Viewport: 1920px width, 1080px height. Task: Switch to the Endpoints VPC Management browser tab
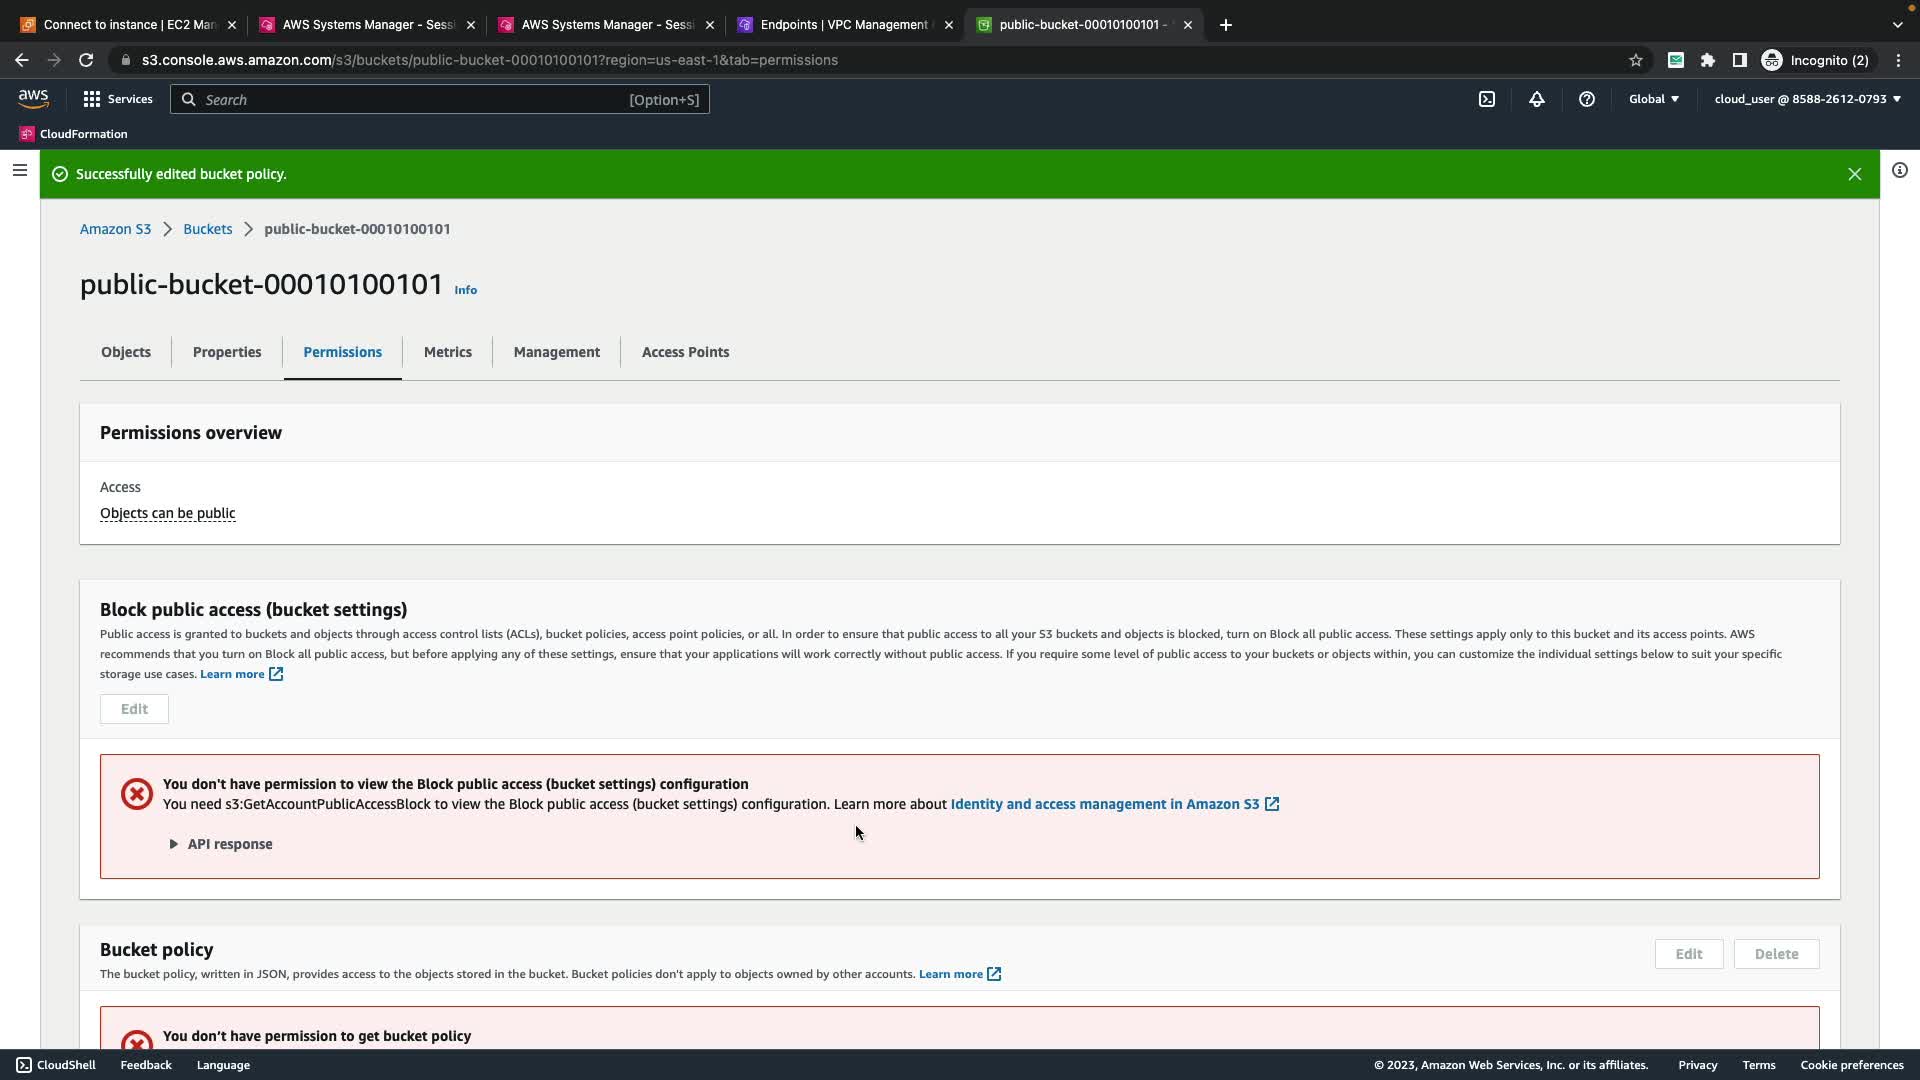[x=843, y=25]
